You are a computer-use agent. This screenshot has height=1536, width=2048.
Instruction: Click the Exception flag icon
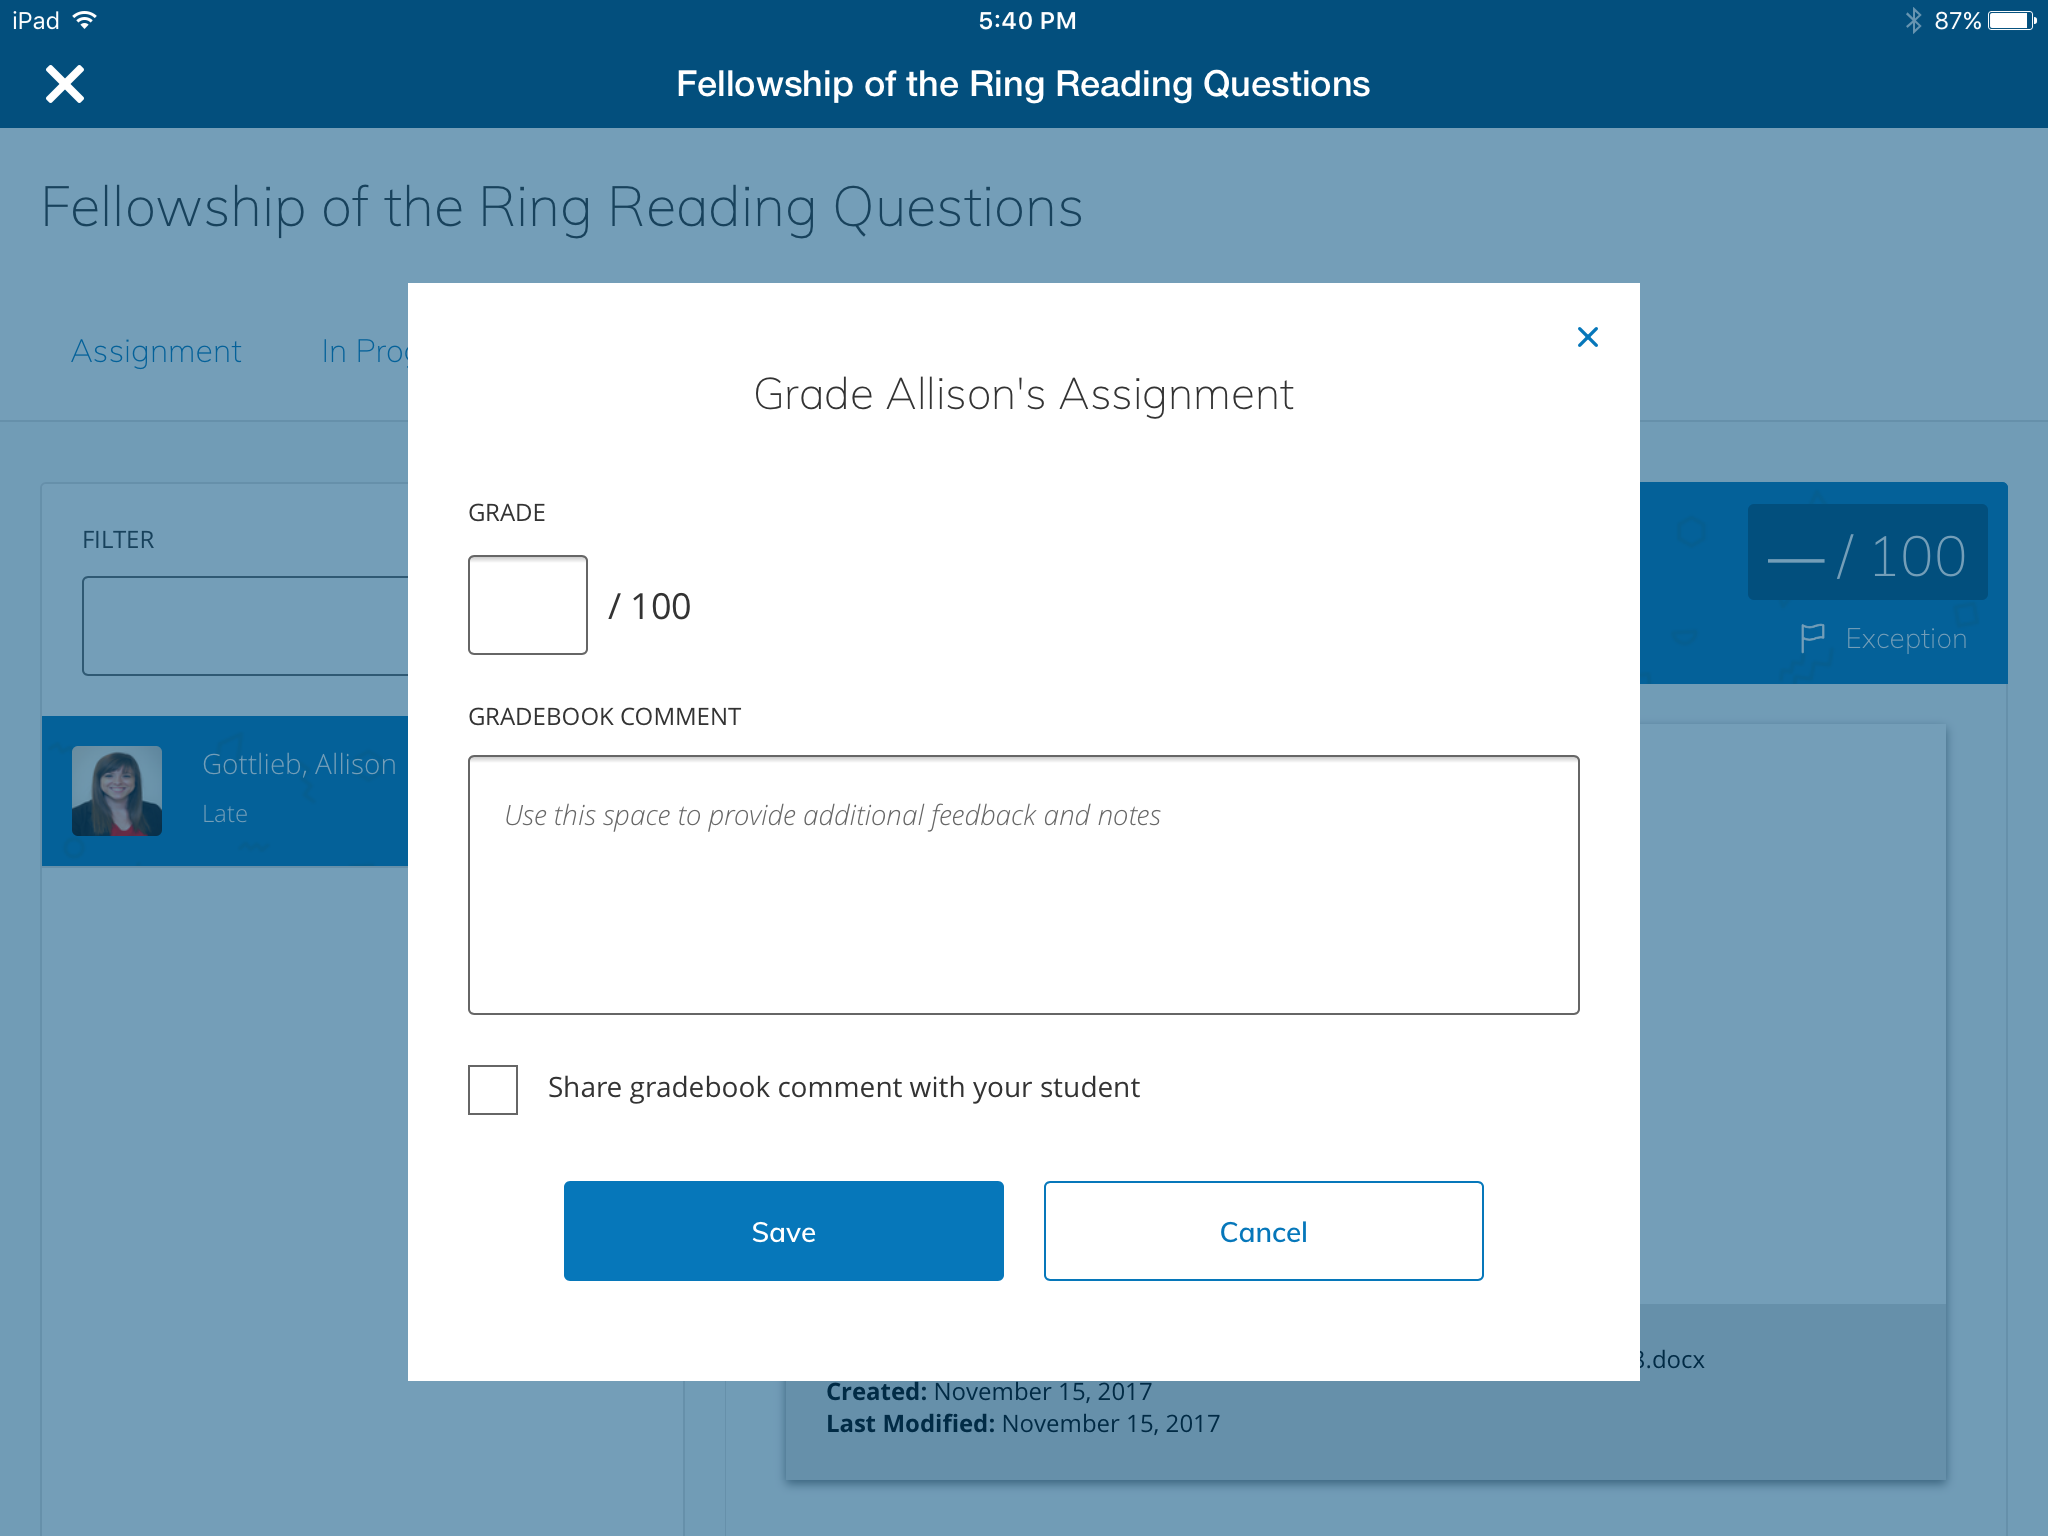click(x=1812, y=638)
